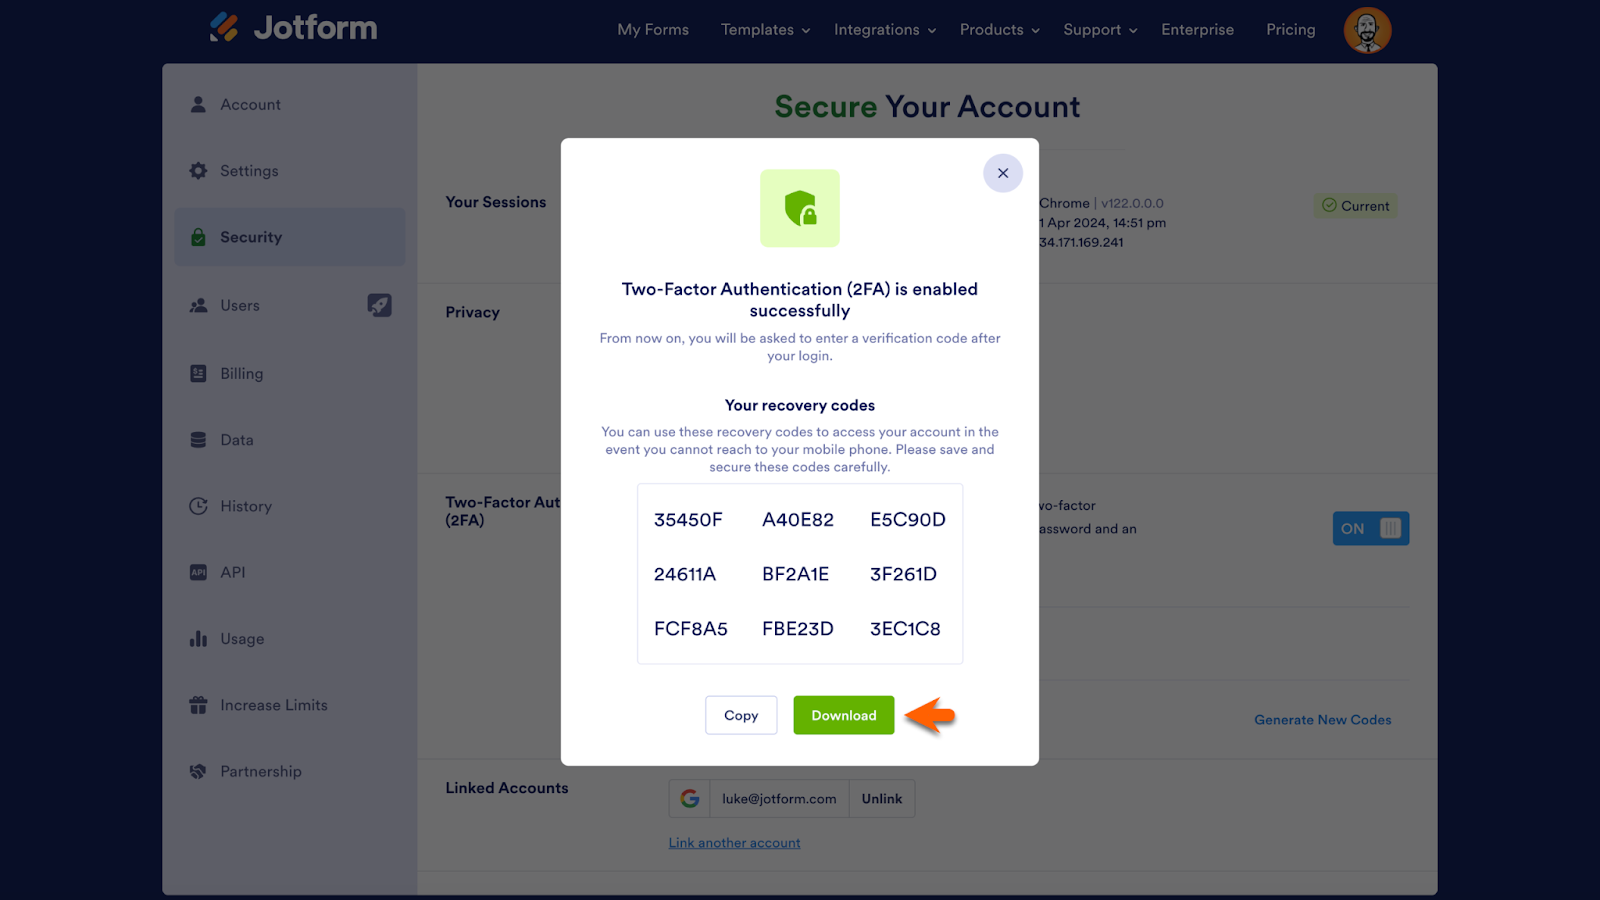Click the History clock icon
Viewport: 1600px width, 900px height.
coord(198,506)
